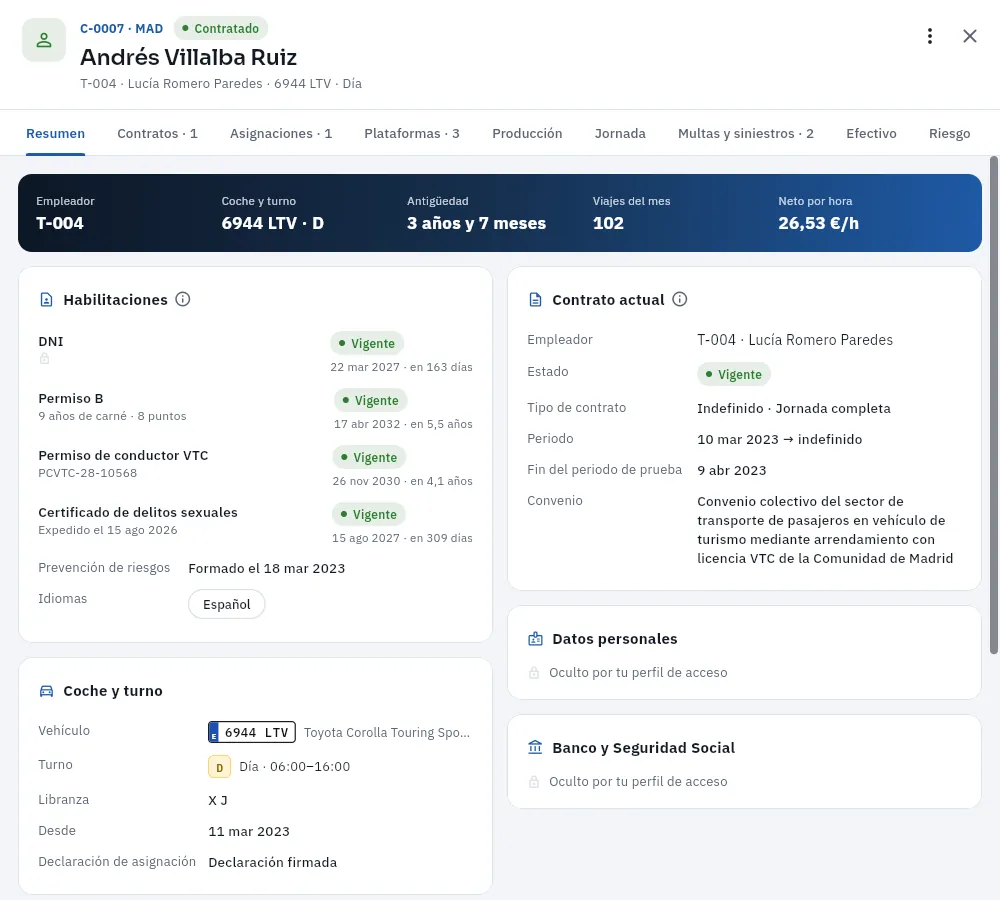Open the Jornada tab

click(x=621, y=133)
